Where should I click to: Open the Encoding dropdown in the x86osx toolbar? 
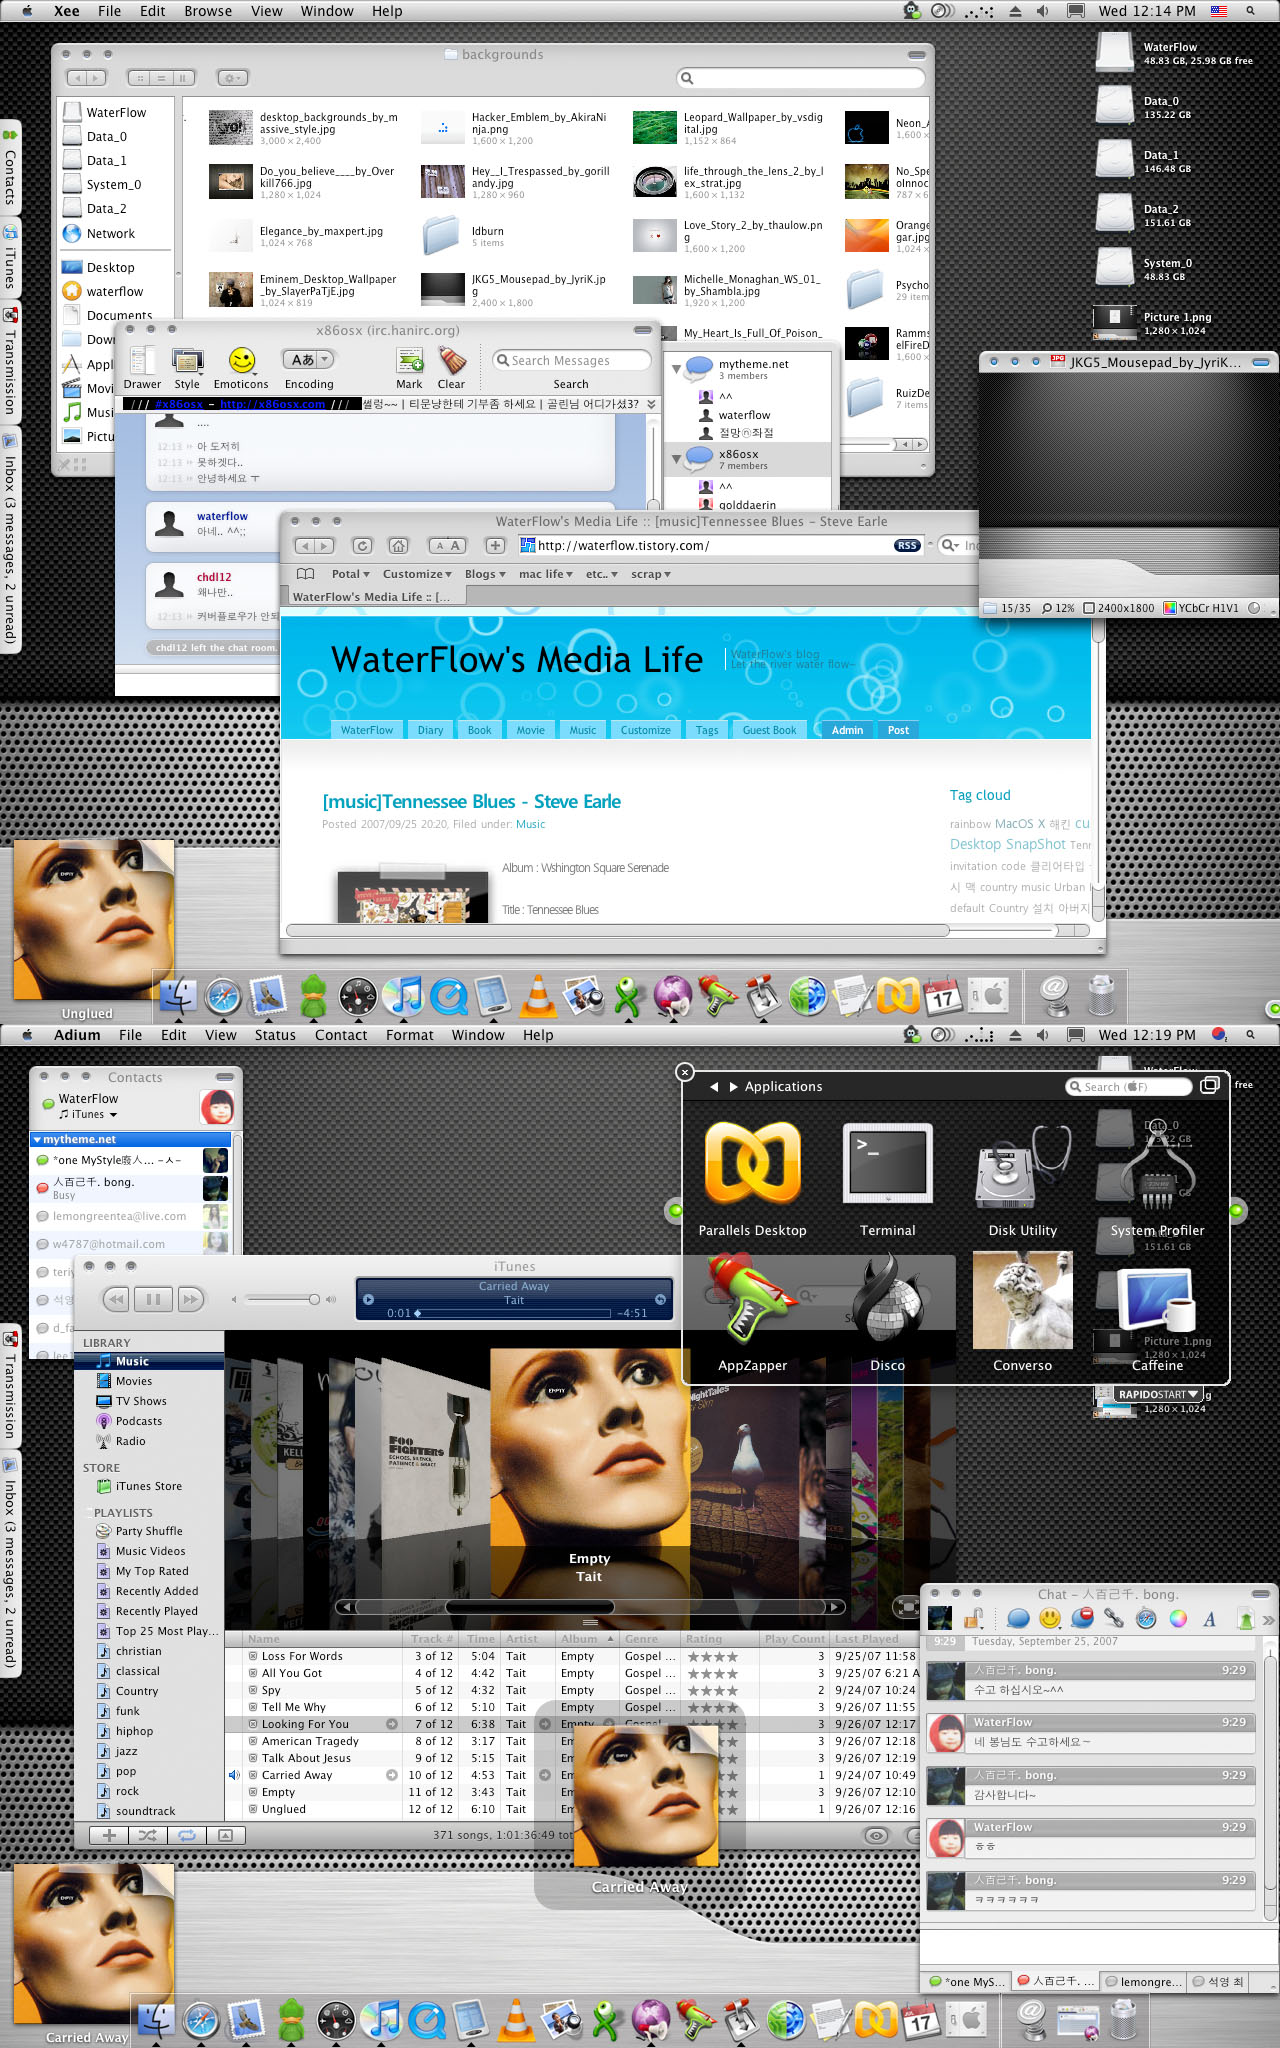pos(308,360)
